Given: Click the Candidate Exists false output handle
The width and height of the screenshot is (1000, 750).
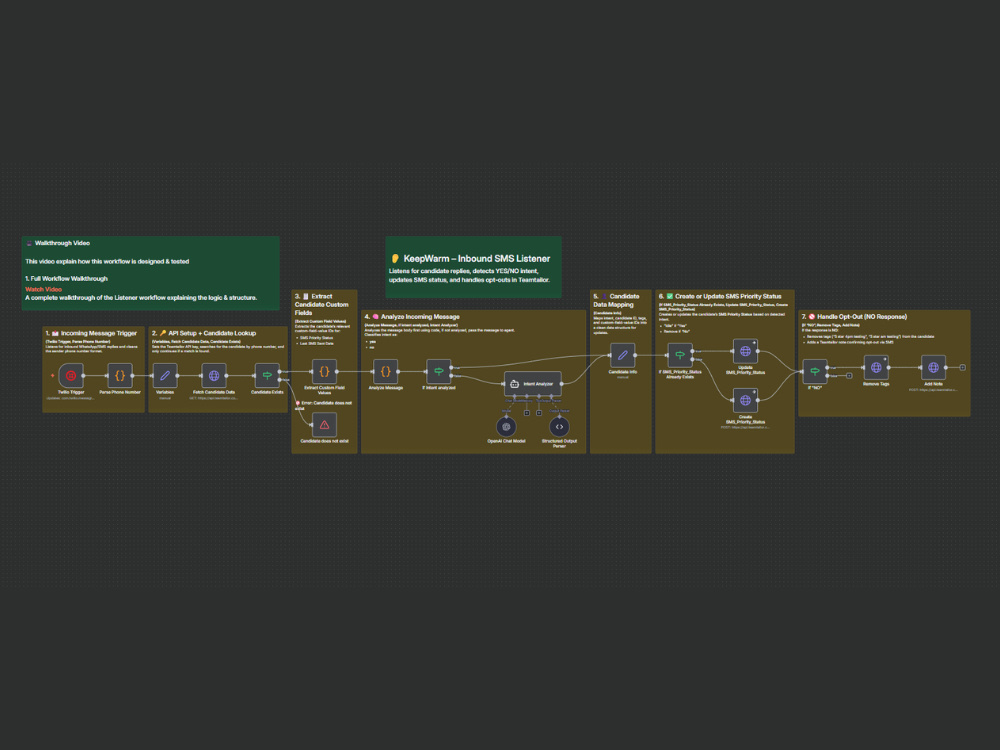Looking at the screenshot, I should [x=280, y=379].
